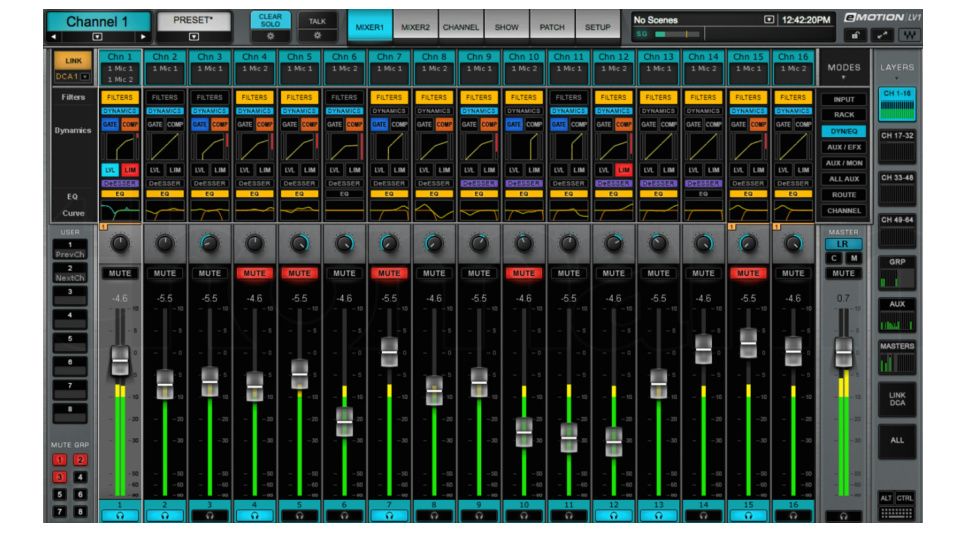The height and width of the screenshot is (533, 967).
Task: Toggle mute group 1
Action: pyautogui.click(x=59, y=460)
